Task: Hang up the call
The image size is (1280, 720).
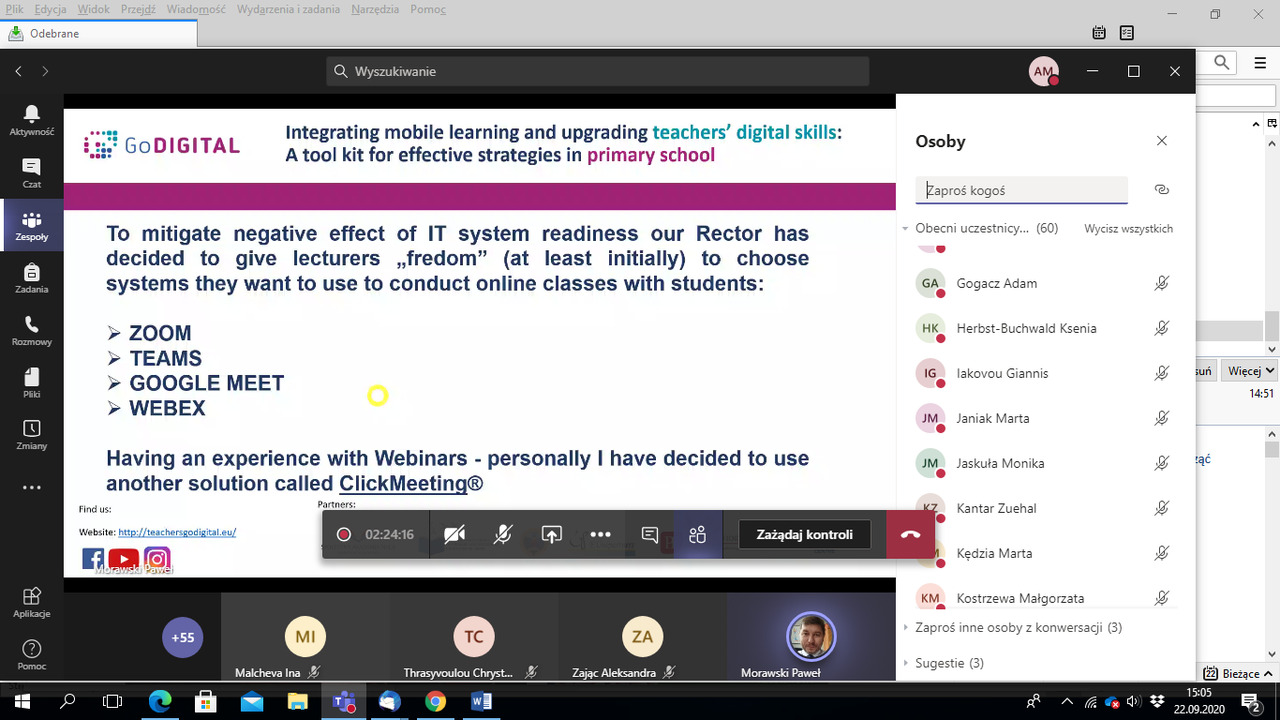Action: tap(910, 535)
